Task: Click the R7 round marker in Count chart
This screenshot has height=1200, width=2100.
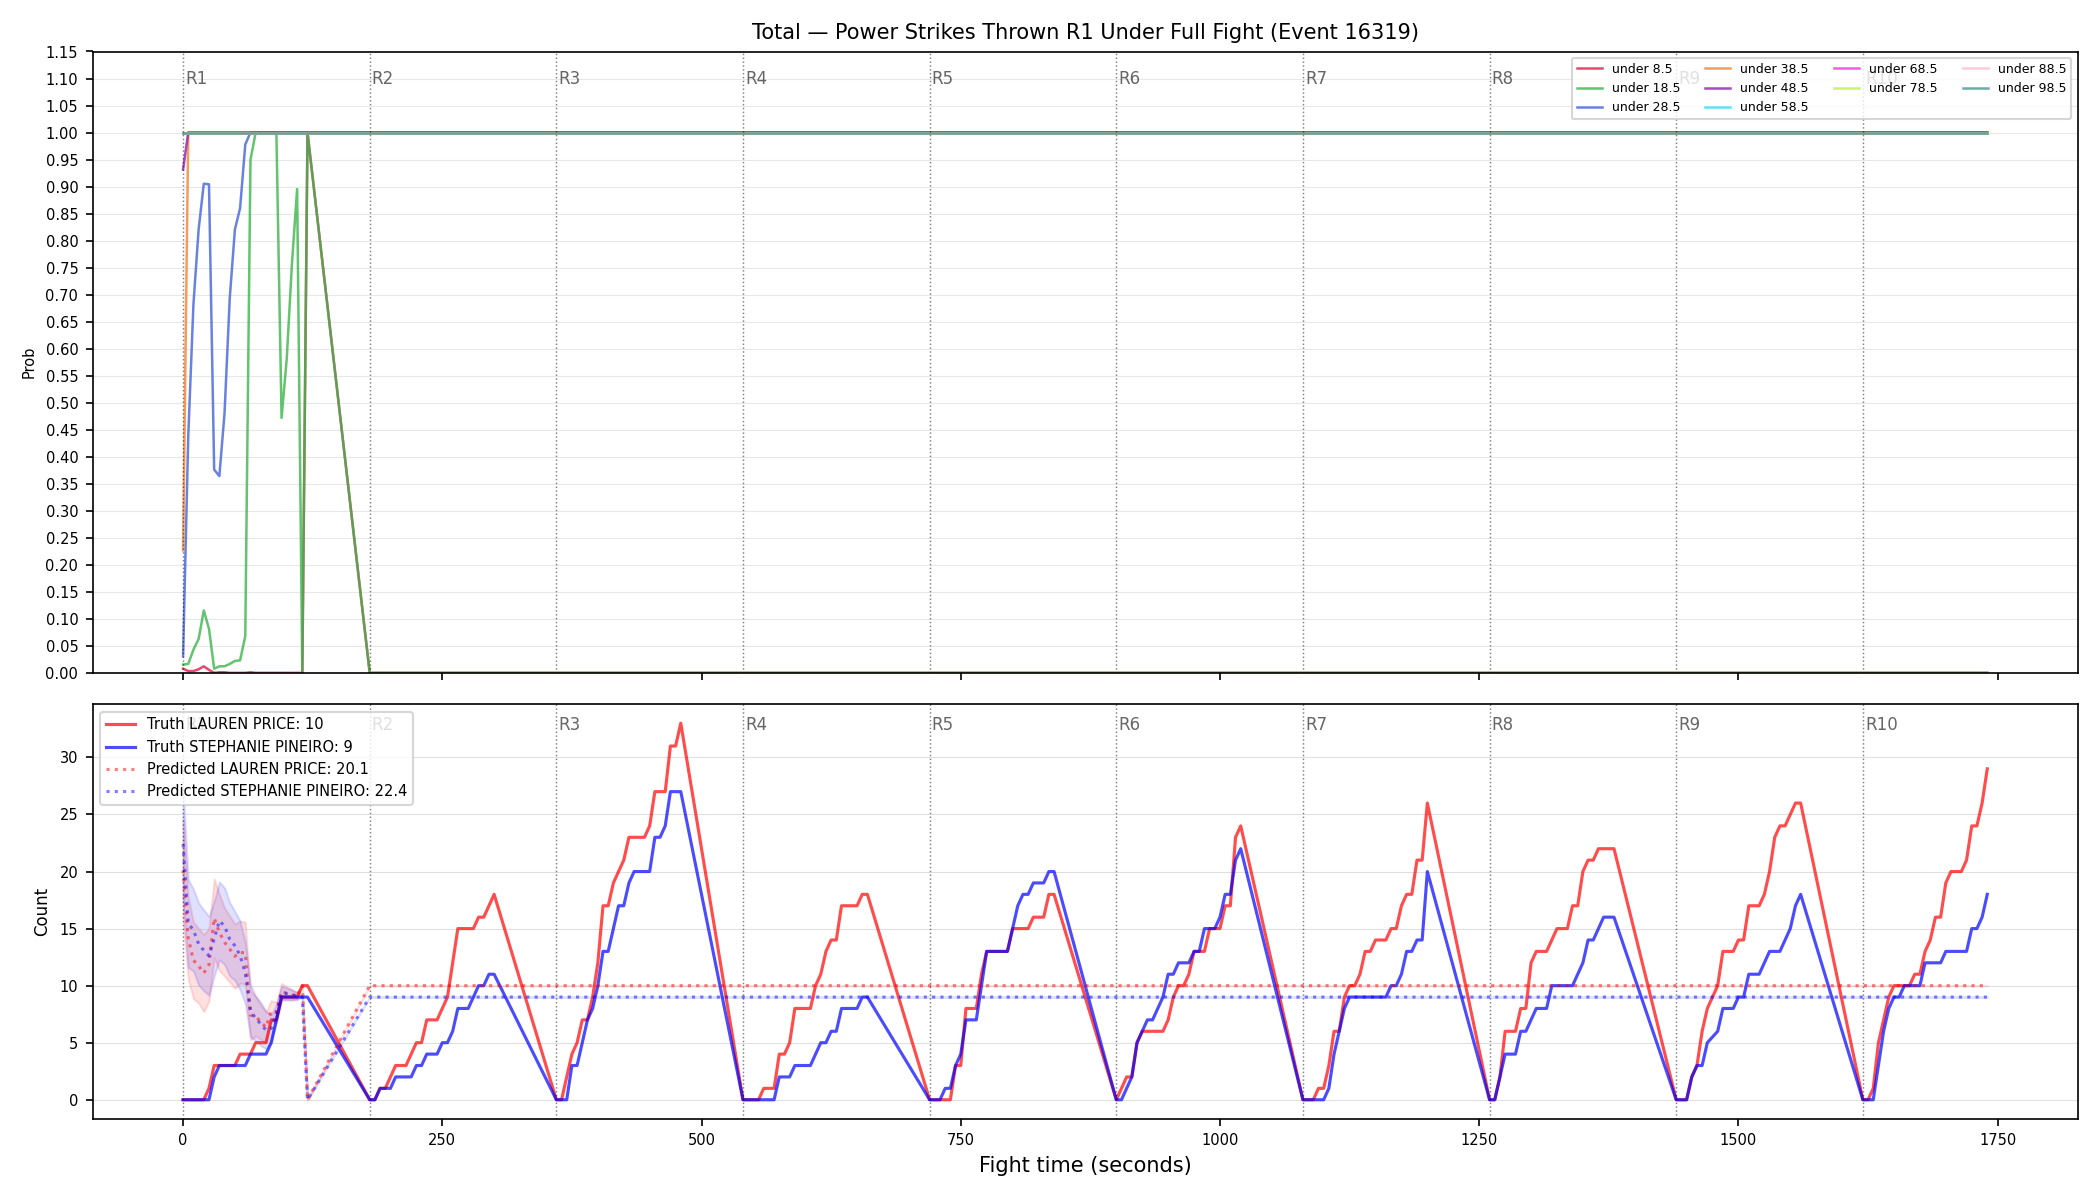Action: point(1316,724)
